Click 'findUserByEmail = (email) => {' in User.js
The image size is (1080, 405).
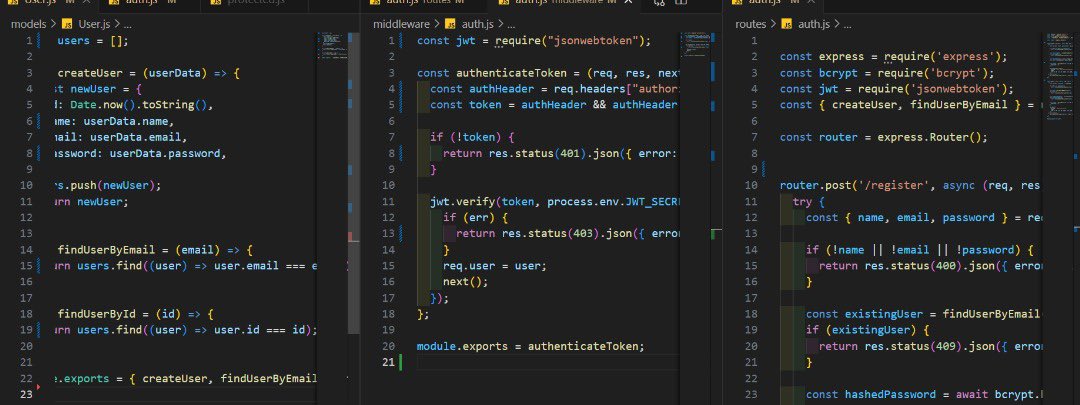(x=155, y=250)
